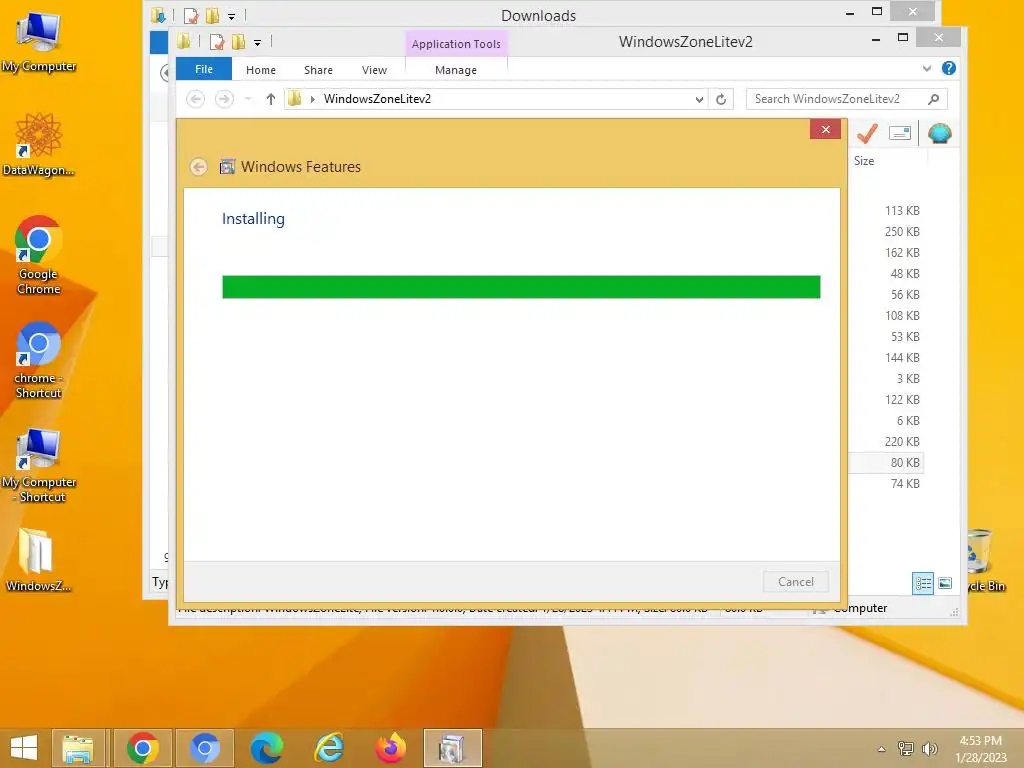1024x768 pixels.
Task: Expand the ribbon with the chevron
Action: coord(927,69)
